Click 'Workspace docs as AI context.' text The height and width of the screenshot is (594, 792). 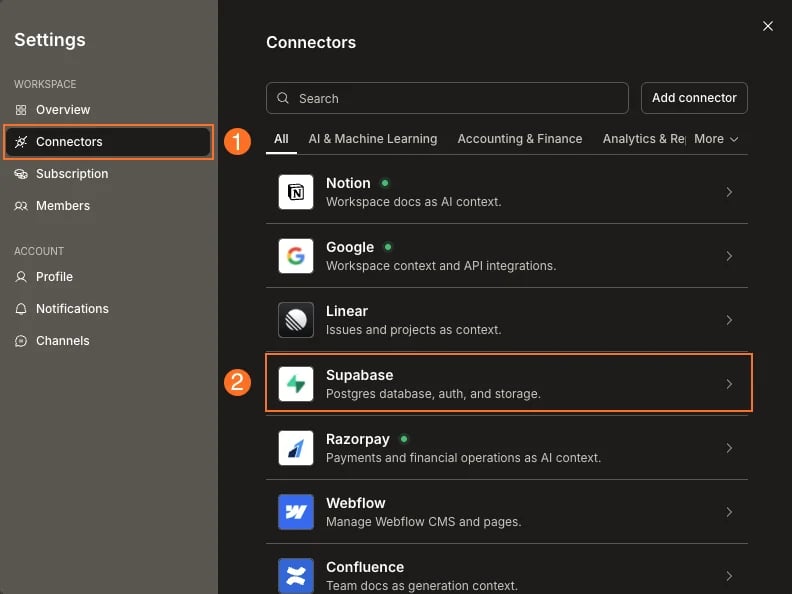tap(414, 202)
